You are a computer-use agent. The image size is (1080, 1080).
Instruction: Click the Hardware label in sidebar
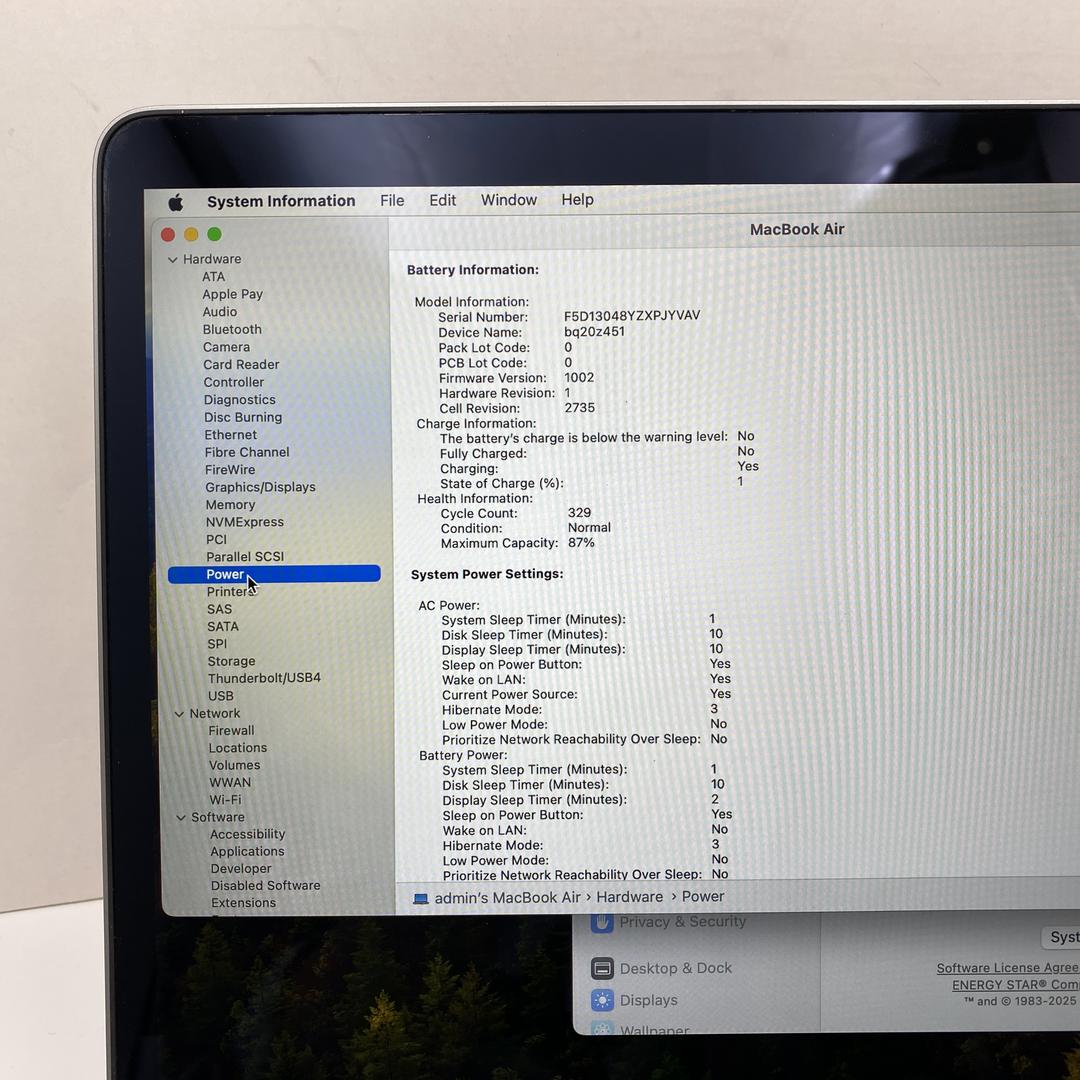(x=212, y=259)
